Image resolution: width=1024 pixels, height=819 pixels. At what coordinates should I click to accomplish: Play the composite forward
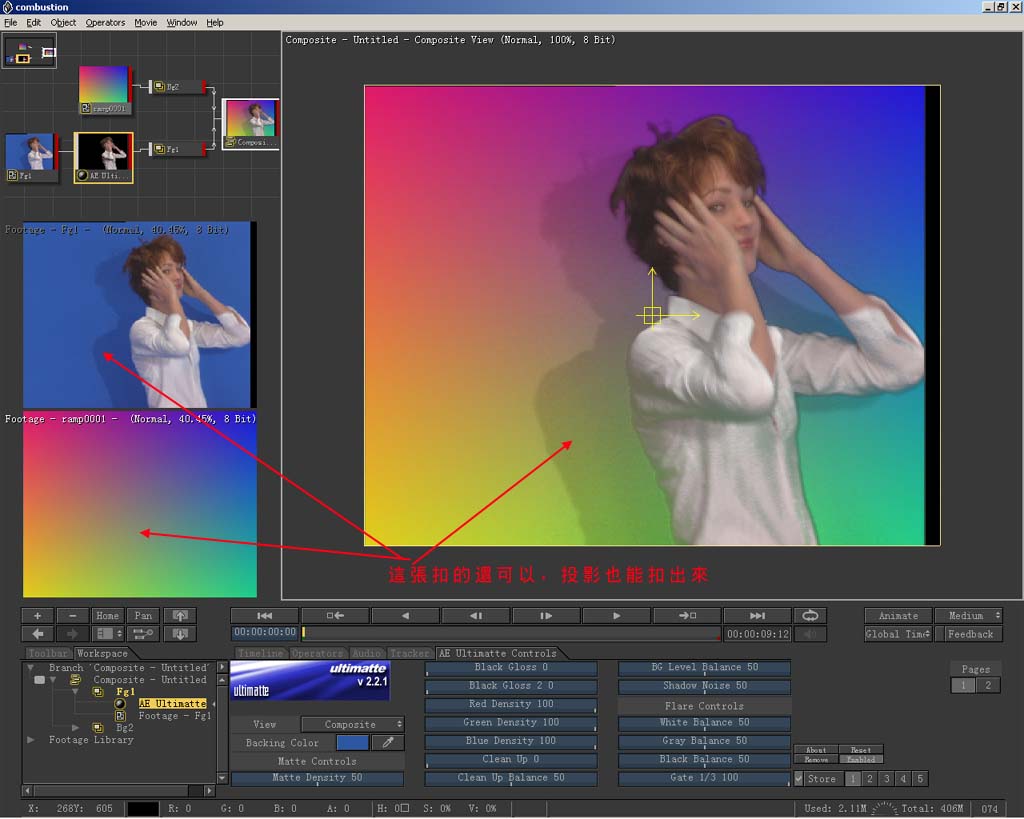(616, 616)
